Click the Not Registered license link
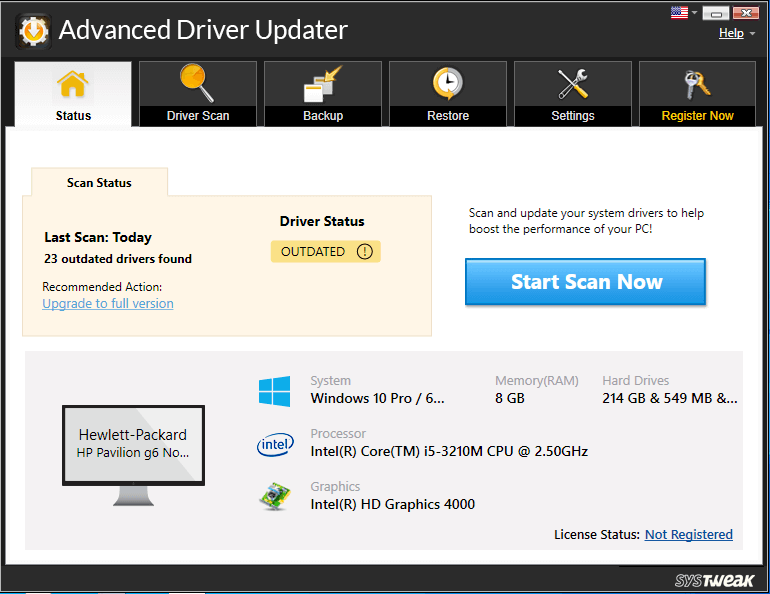The image size is (770, 594). [688, 534]
